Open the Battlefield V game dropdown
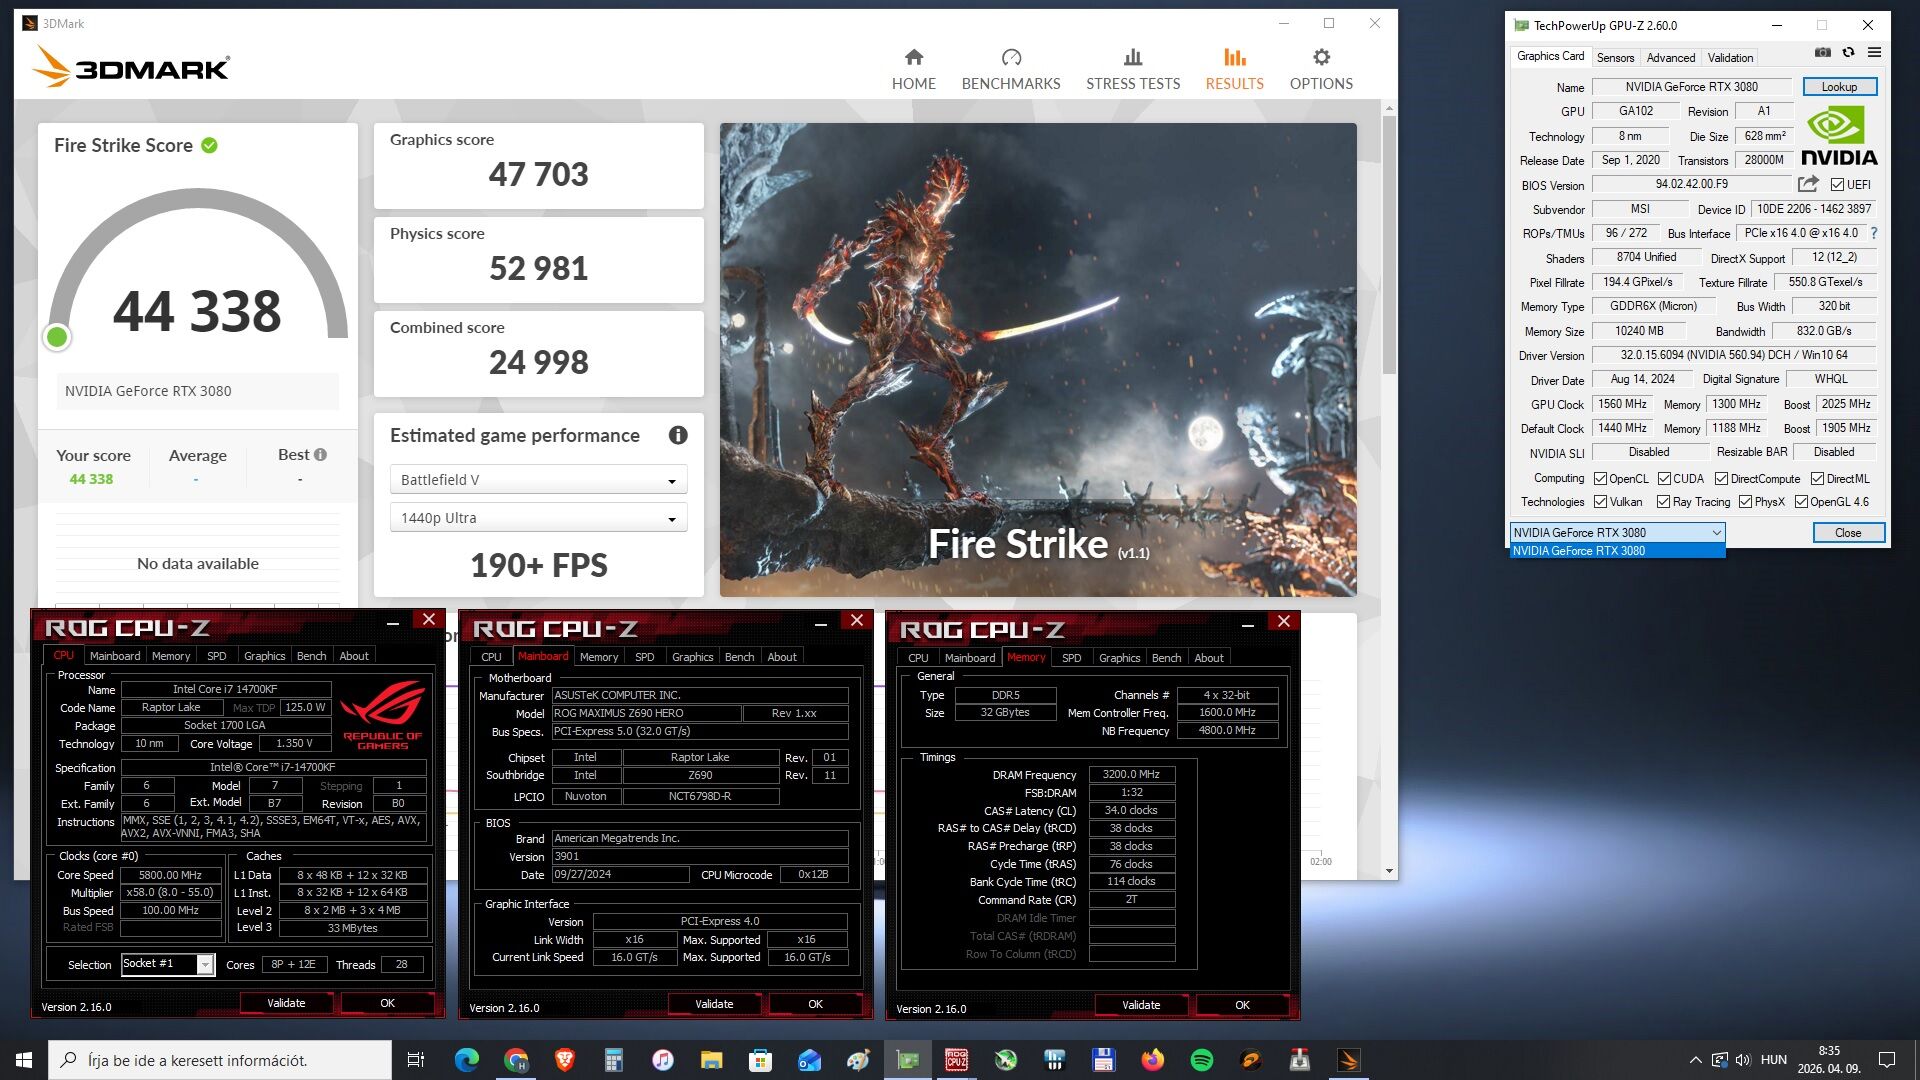Image resolution: width=1920 pixels, height=1080 pixels. pyautogui.click(x=538, y=480)
